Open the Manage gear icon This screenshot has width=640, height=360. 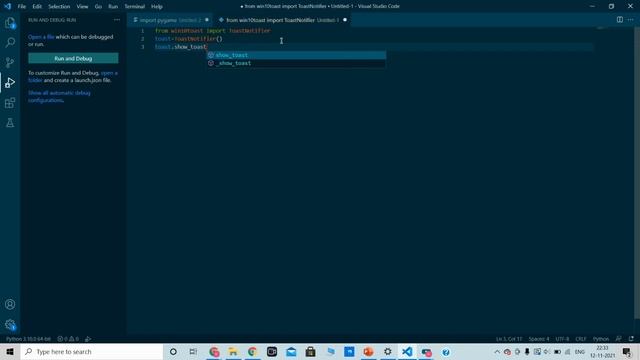tap(10, 325)
